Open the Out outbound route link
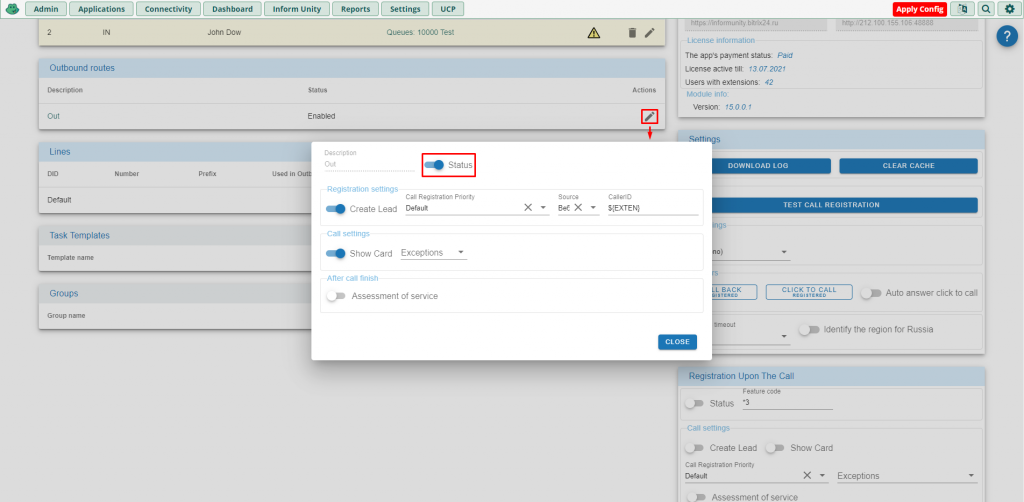This screenshot has height=502, width=1024. (54, 116)
